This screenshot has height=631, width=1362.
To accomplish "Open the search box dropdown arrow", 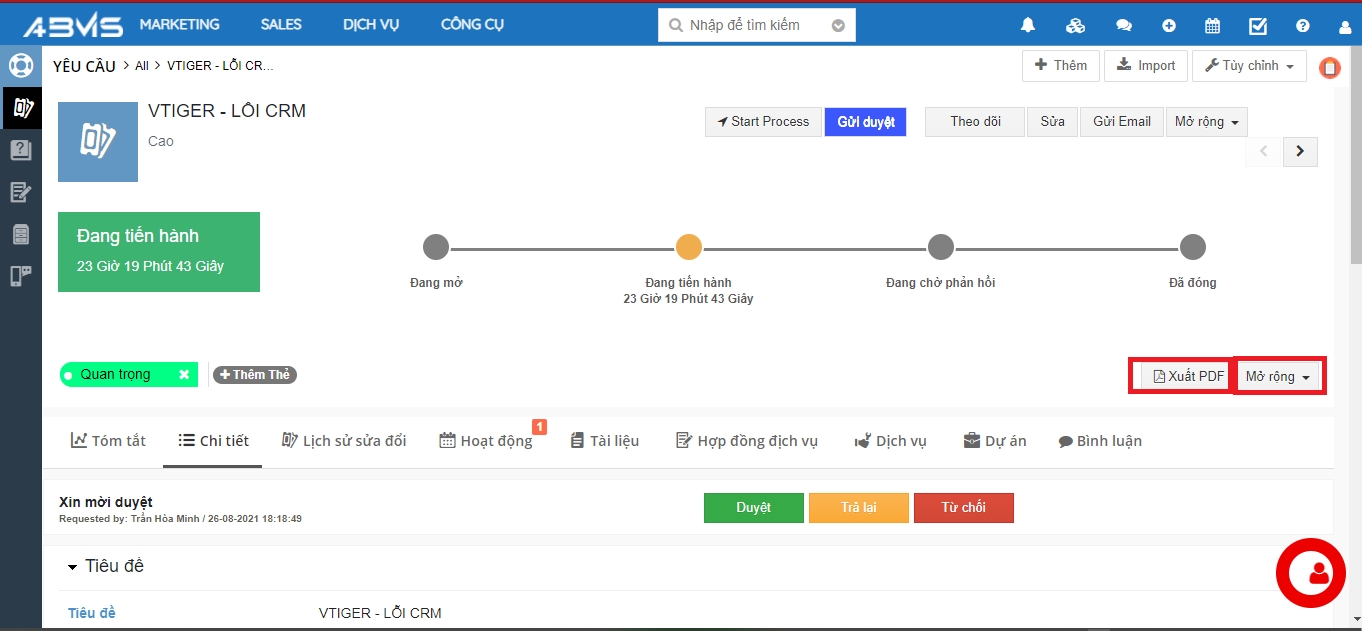I will point(838,26).
